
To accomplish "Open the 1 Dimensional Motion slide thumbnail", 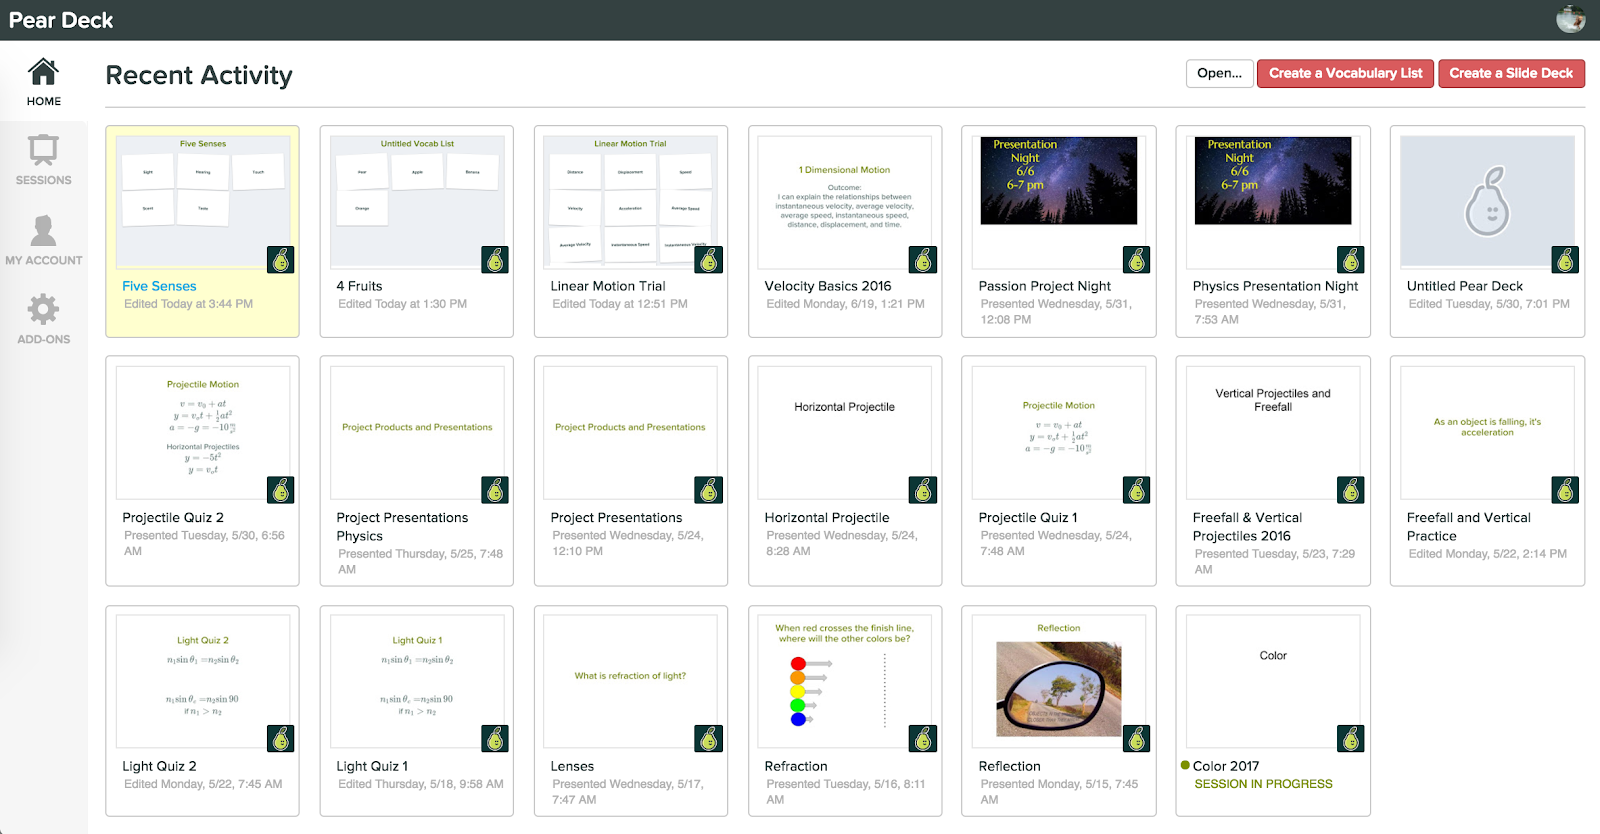I will coord(845,202).
